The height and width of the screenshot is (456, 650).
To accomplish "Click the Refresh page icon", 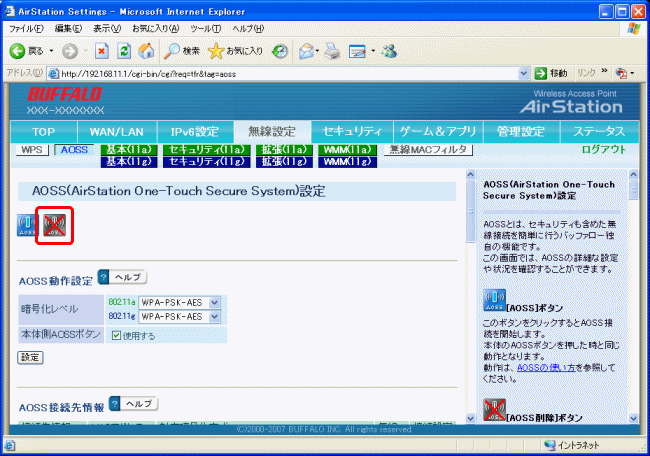I will click(124, 51).
